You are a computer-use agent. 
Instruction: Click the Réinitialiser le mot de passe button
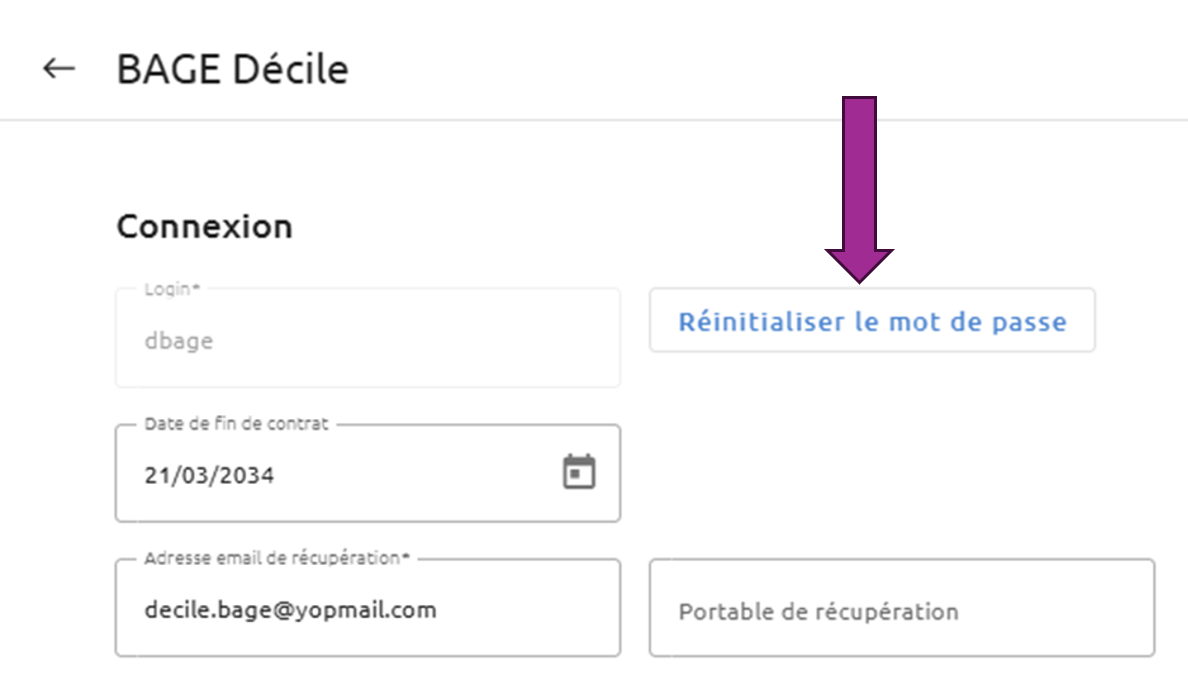tap(872, 320)
